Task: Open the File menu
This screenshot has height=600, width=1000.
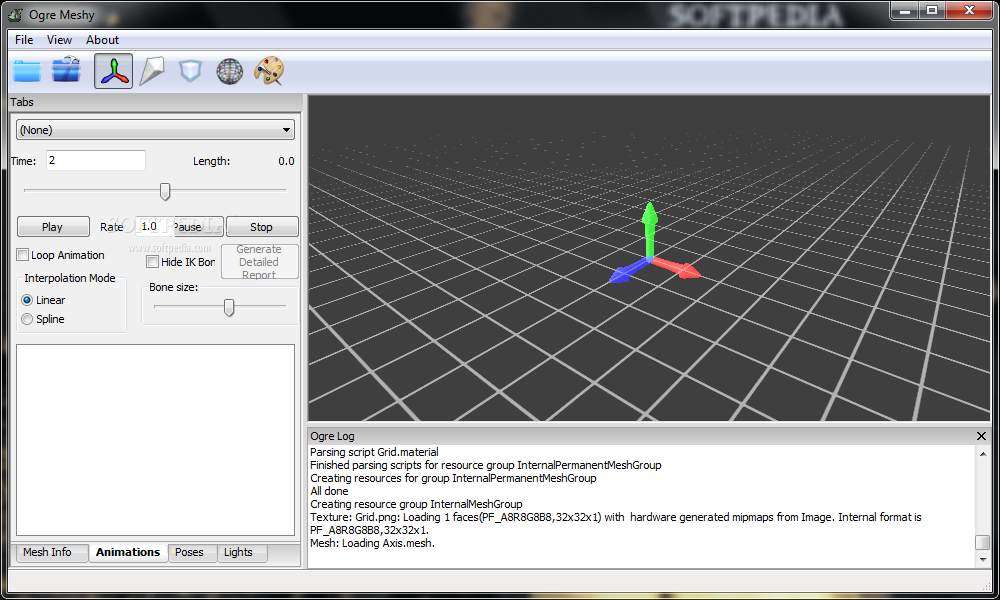Action: pyautogui.click(x=24, y=40)
